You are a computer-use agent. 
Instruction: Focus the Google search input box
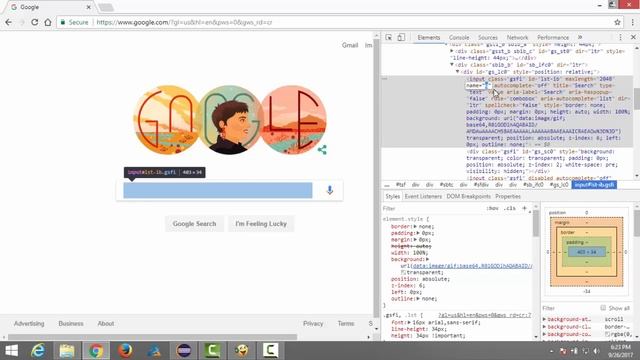[x=218, y=191]
